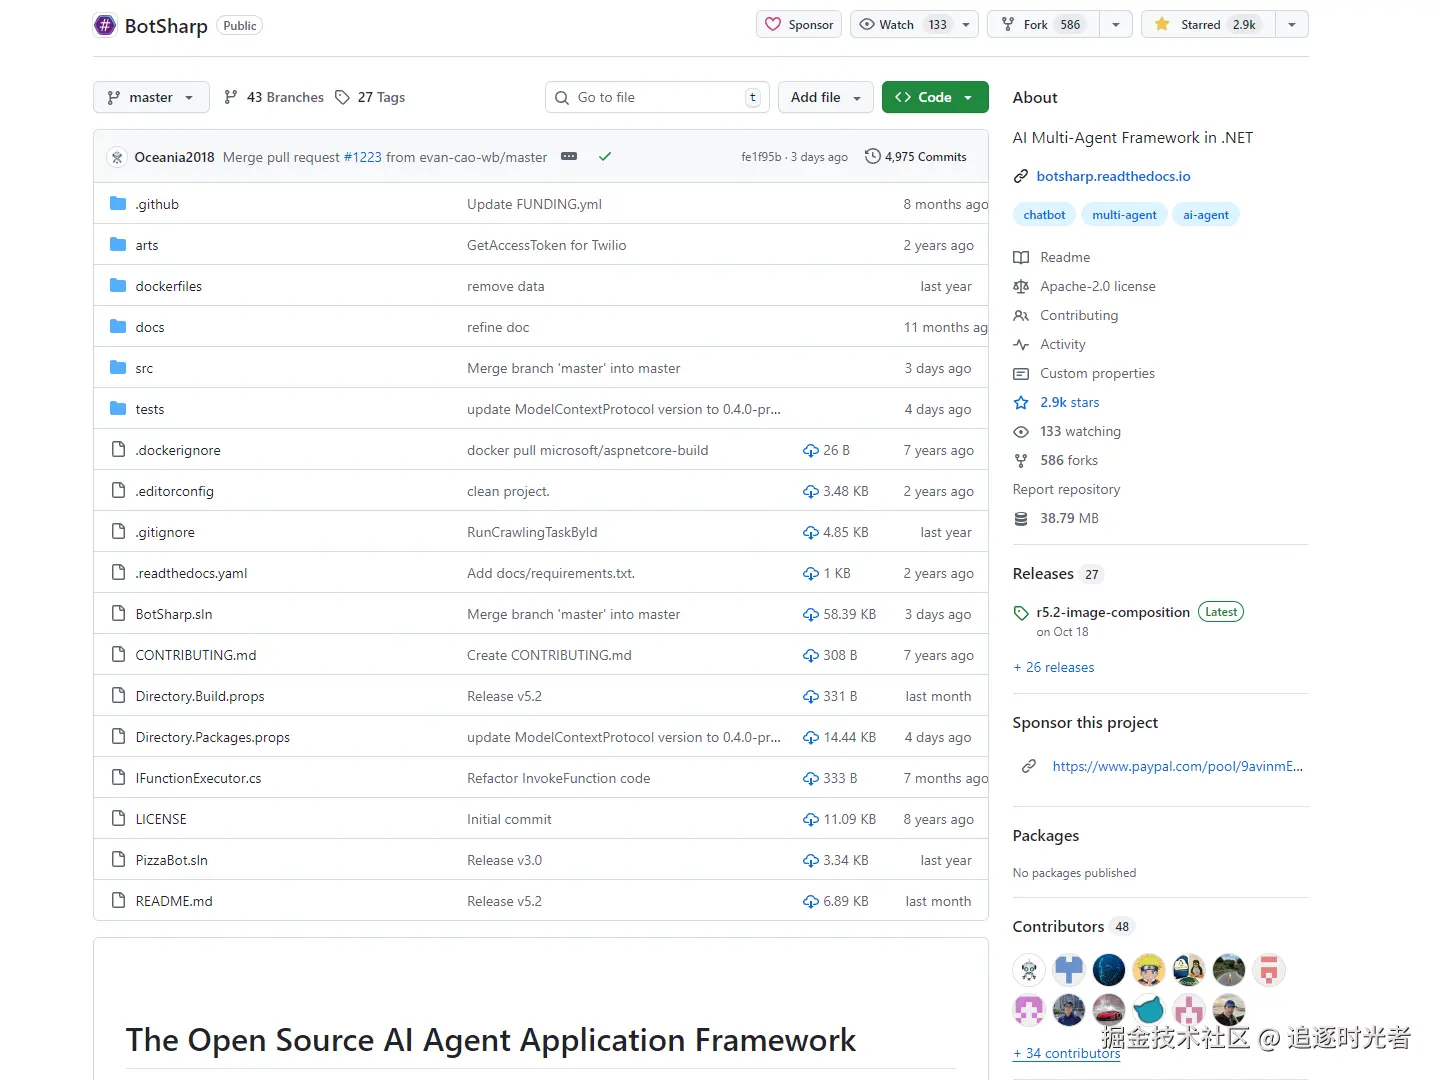Click the download icon for README.md

coord(811,902)
